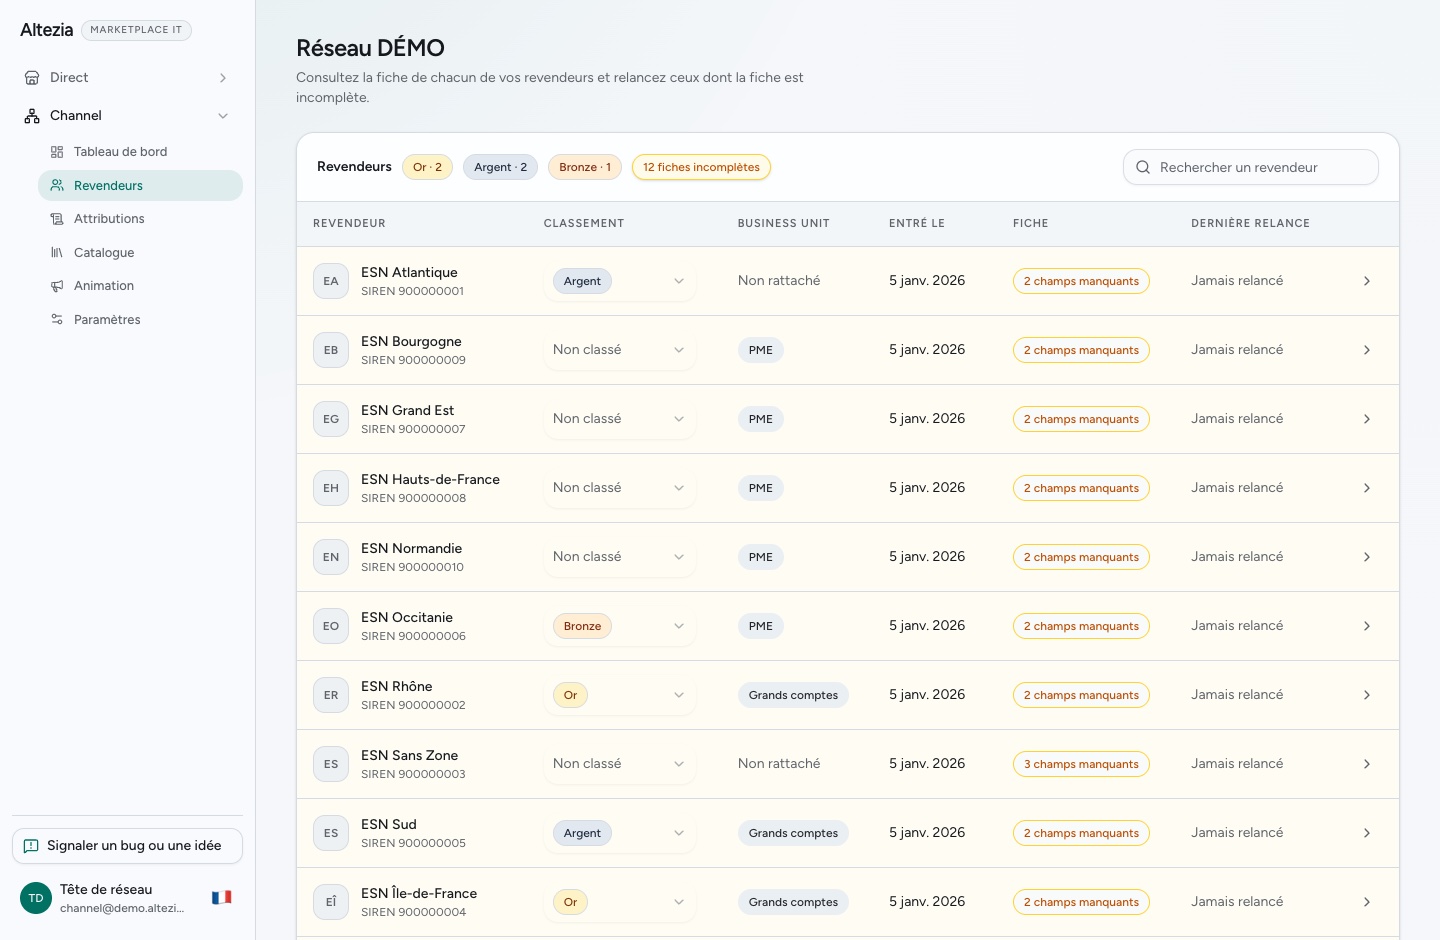
Task: Open Tableau de bord page
Action: pyautogui.click(x=140, y=152)
